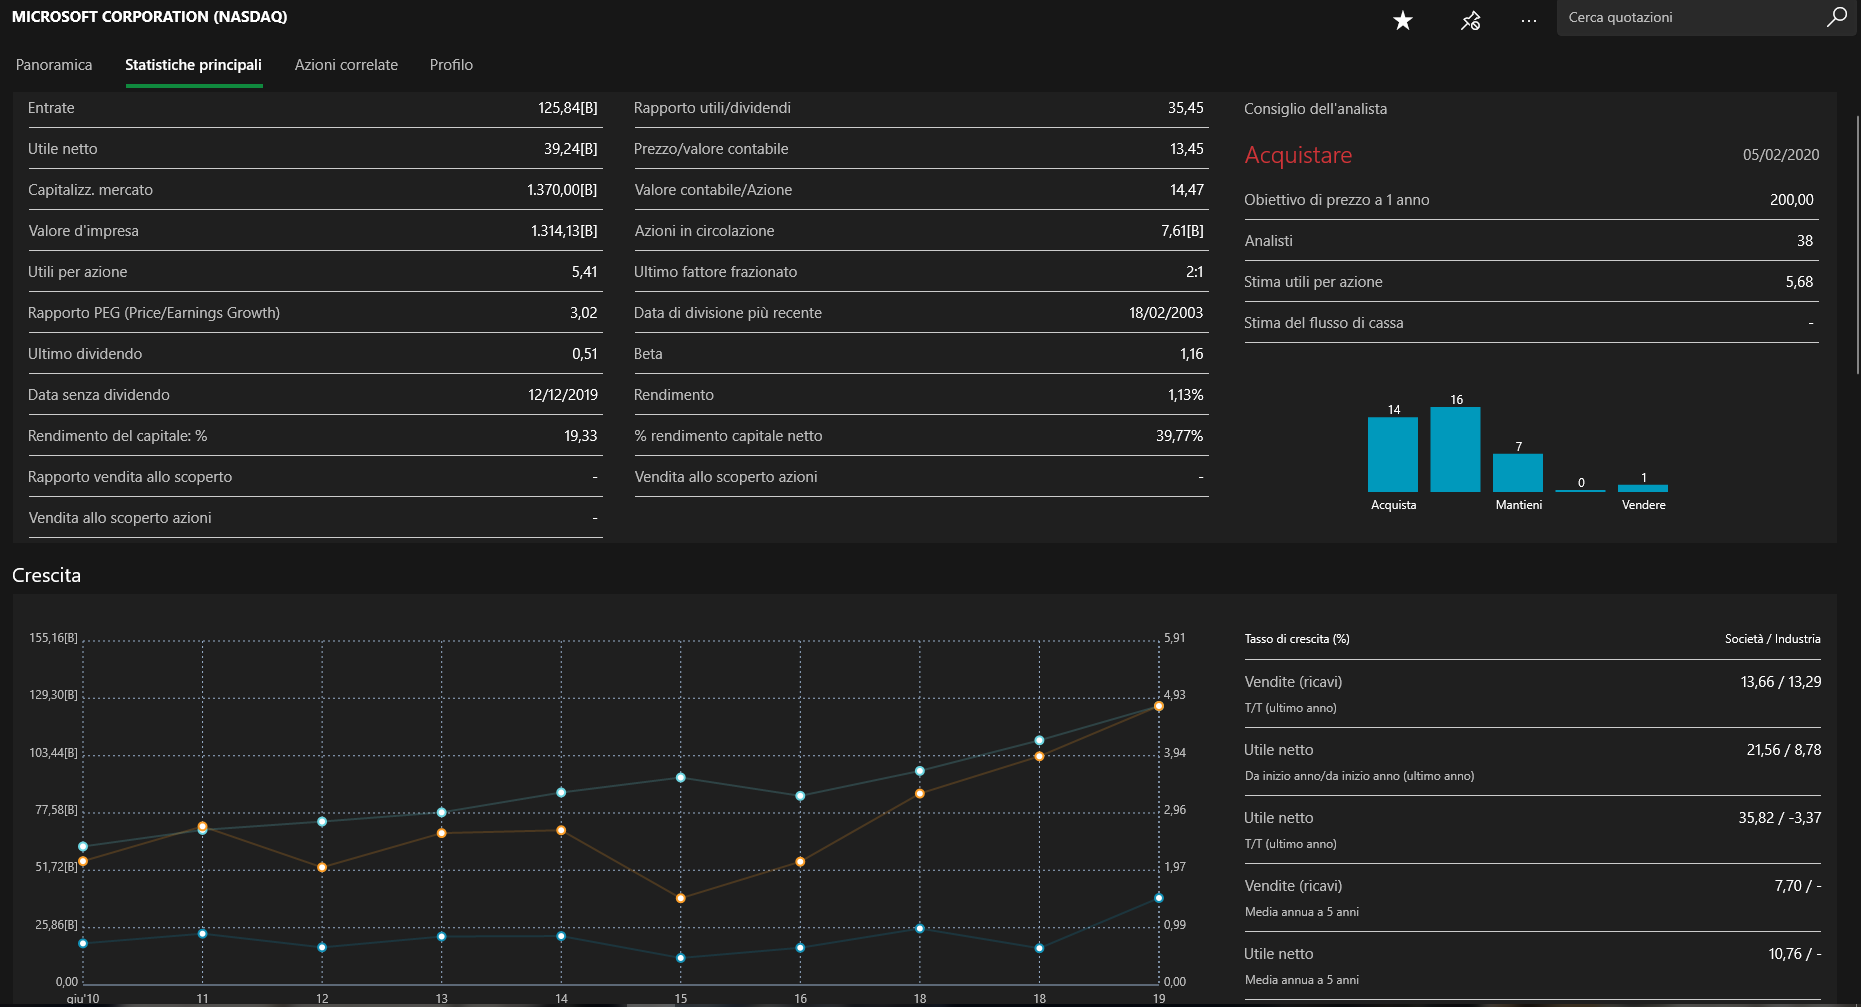The image size is (1861, 1007).
Task: Click the Prezzo/valore contabile label
Action: (711, 149)
